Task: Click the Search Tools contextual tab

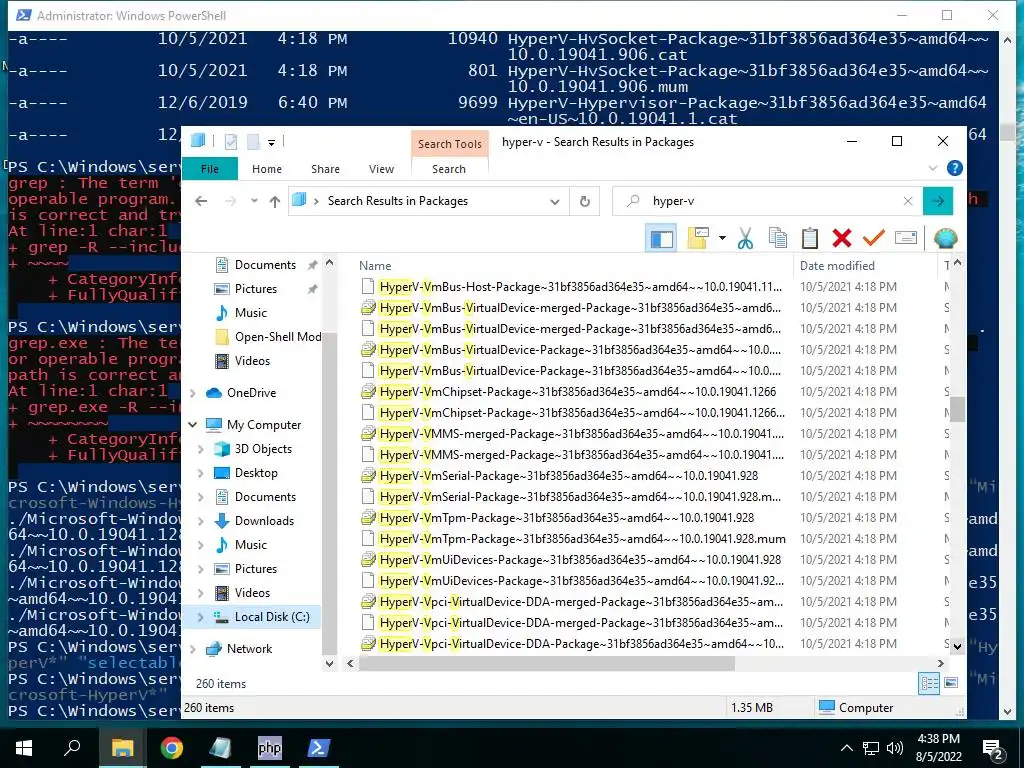Action: (449, 144)
